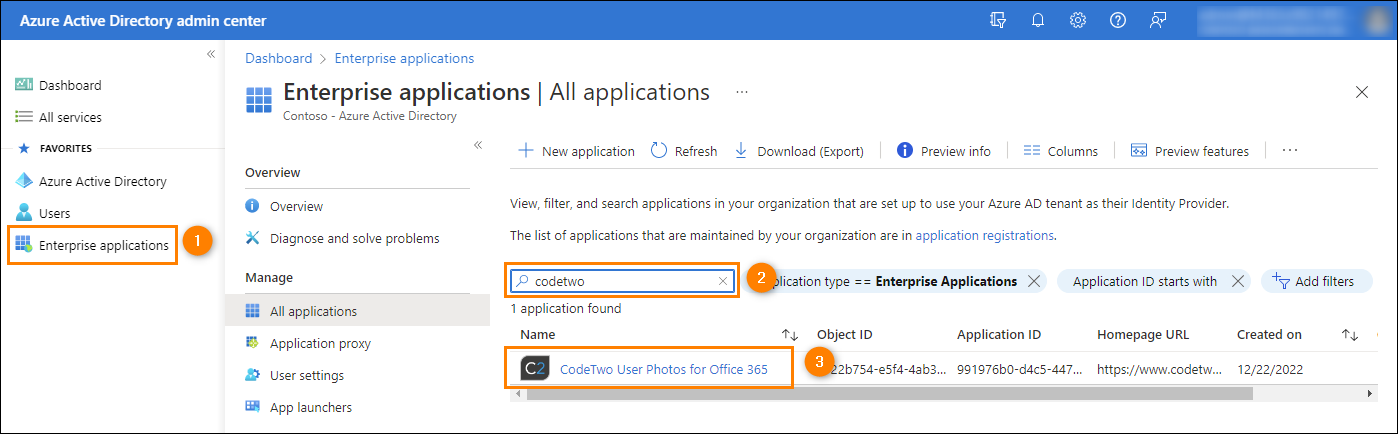The height and width of the screenshot is (434, 1398).
Task: Collapse the left navigation sidebar
Action: pos(211,54)
